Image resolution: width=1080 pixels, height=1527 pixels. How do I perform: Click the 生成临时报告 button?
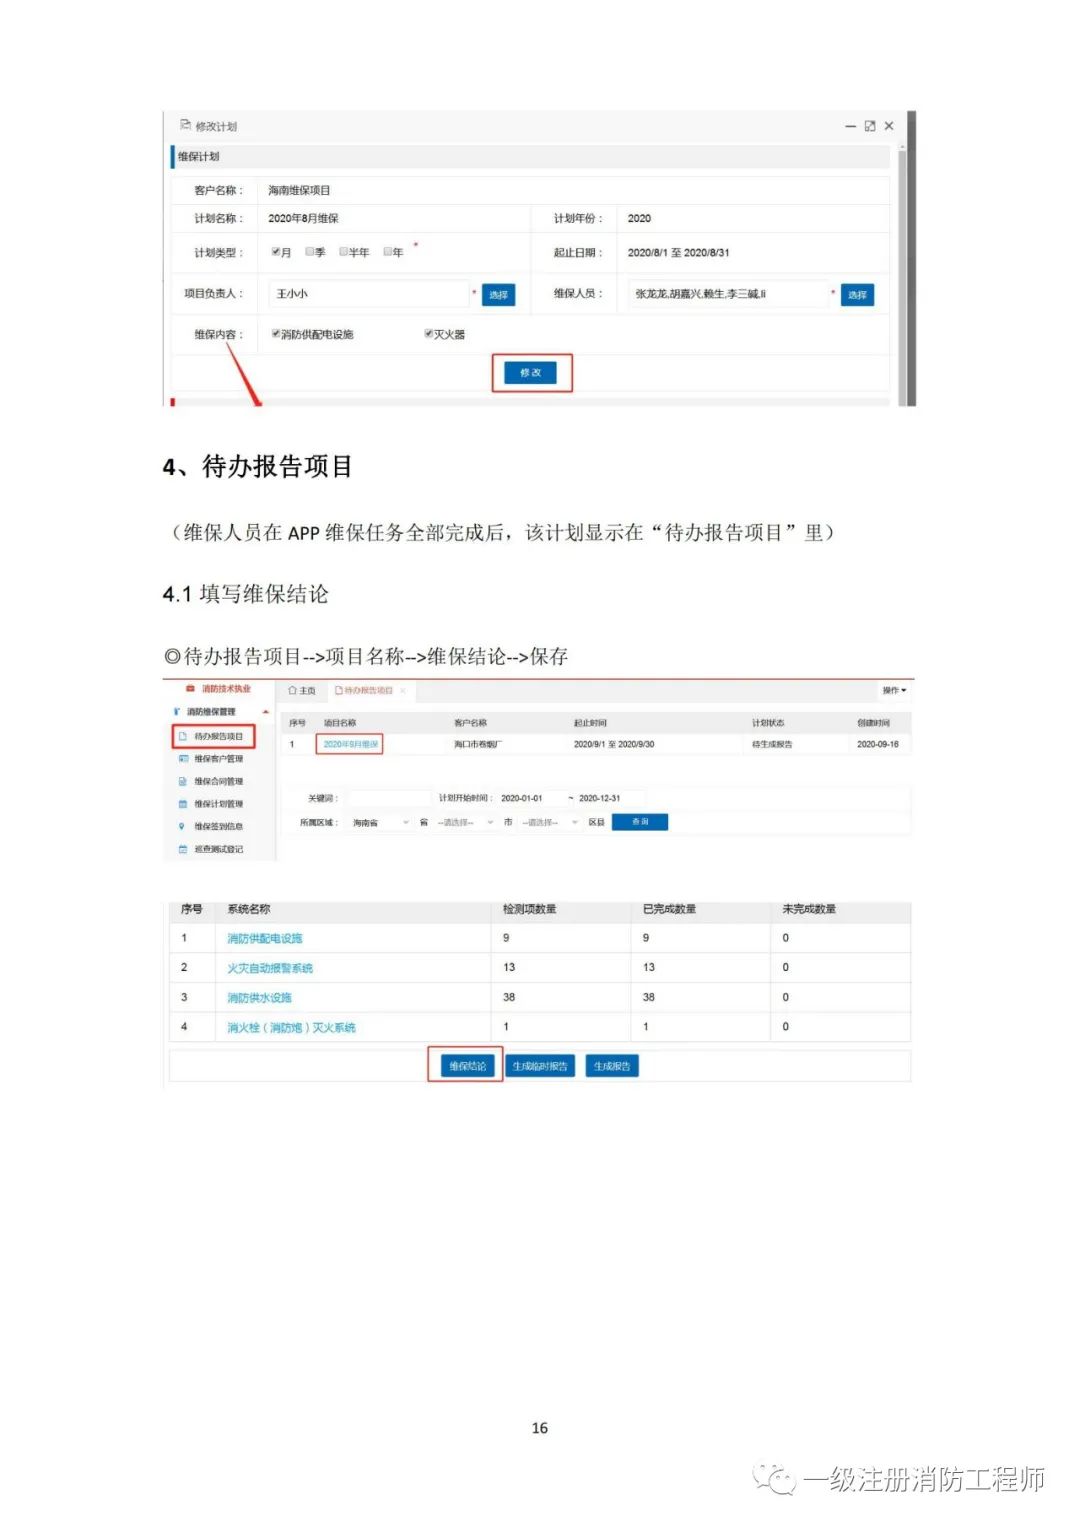click(x=540, y=1066)
